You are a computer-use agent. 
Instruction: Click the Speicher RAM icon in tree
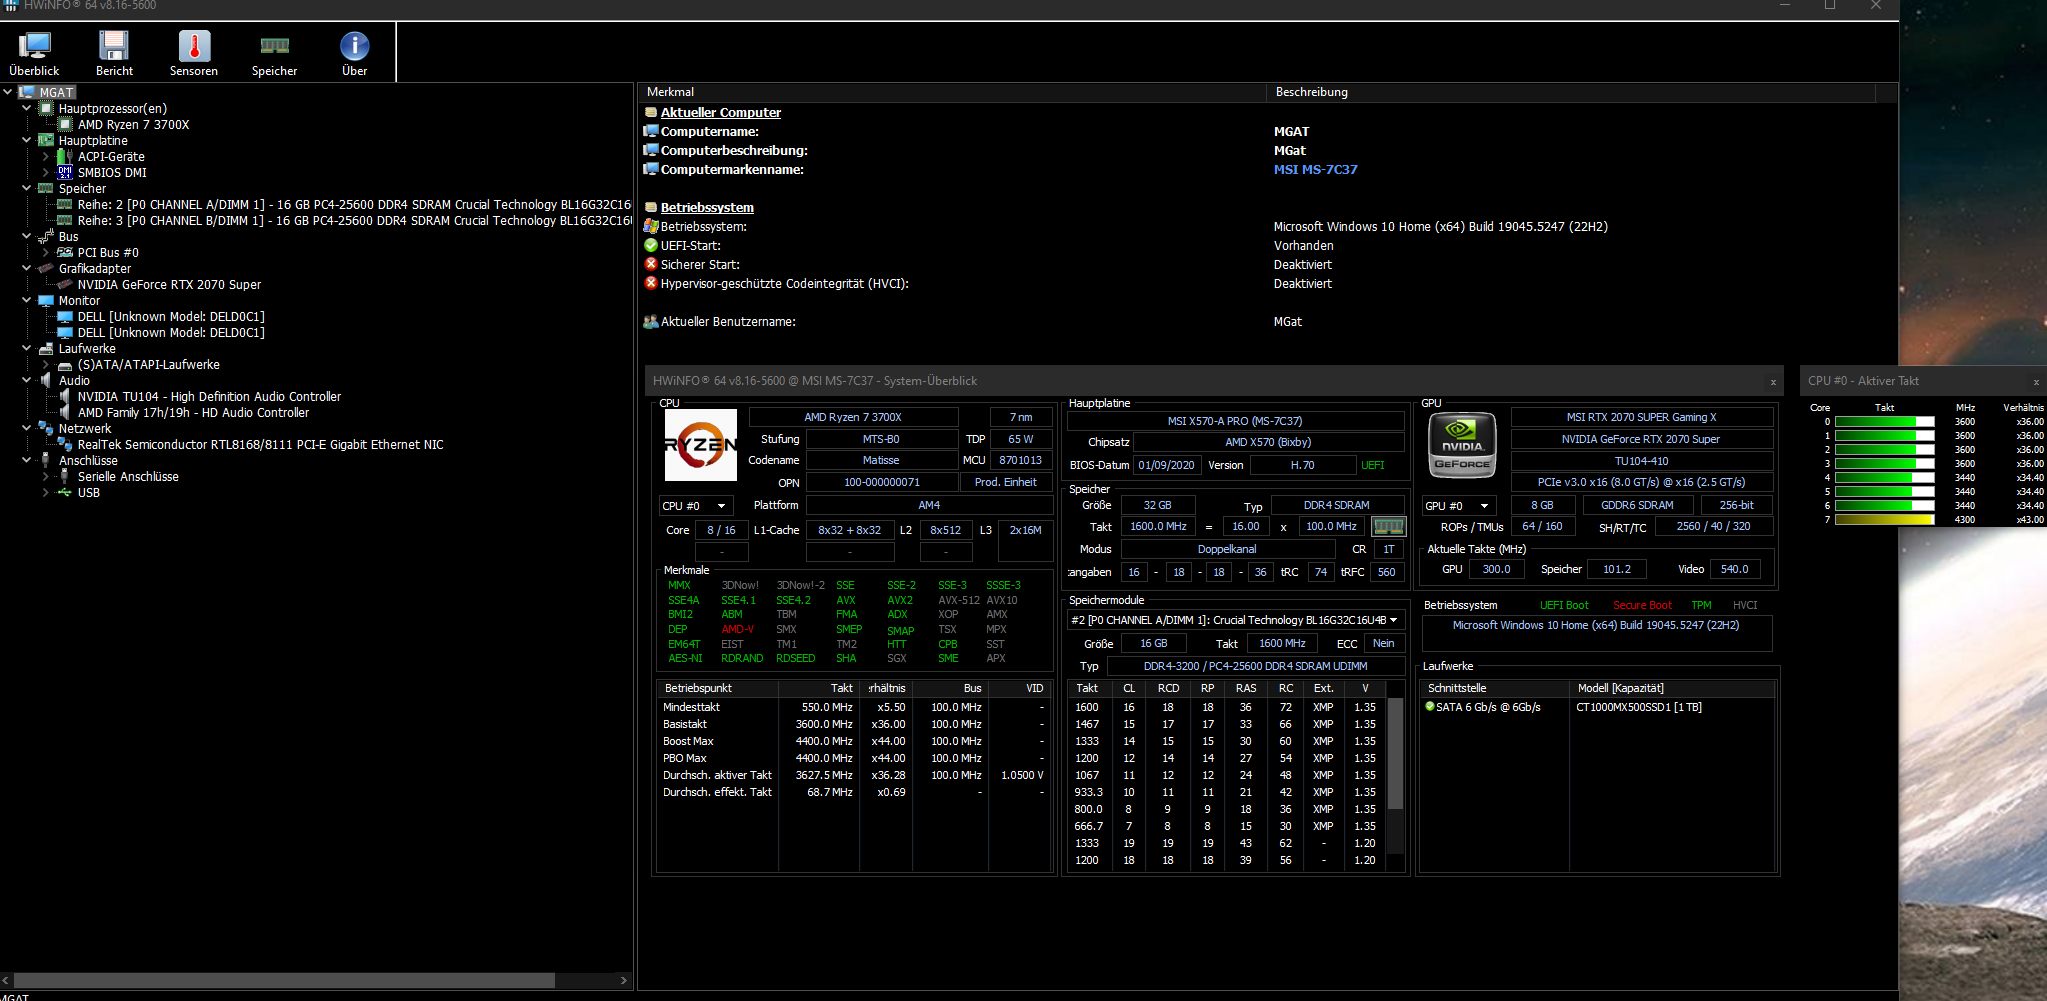[46, 189]
